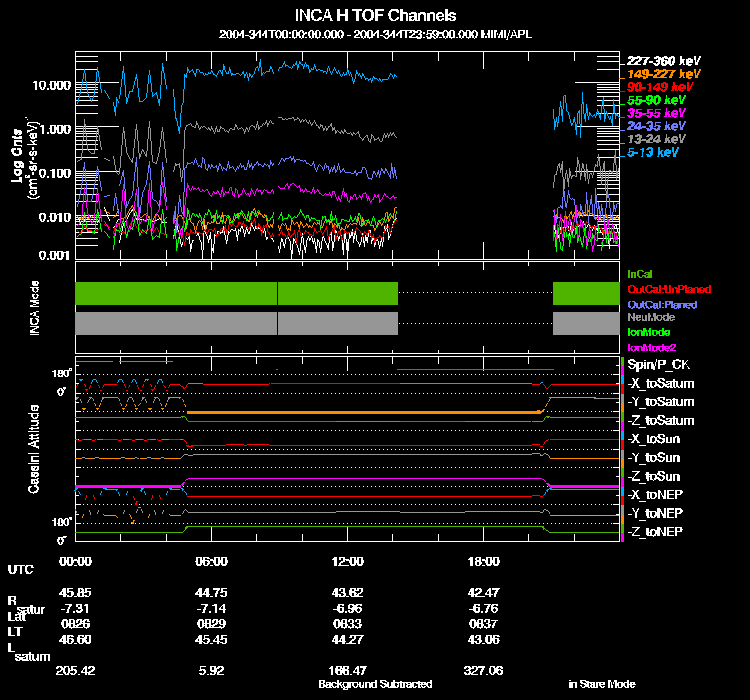The height and width of the screenshot is (700, 750).
Task: Select the 35-55 keV legend entry
Action: pyautogui.click(x=656, y=113)
